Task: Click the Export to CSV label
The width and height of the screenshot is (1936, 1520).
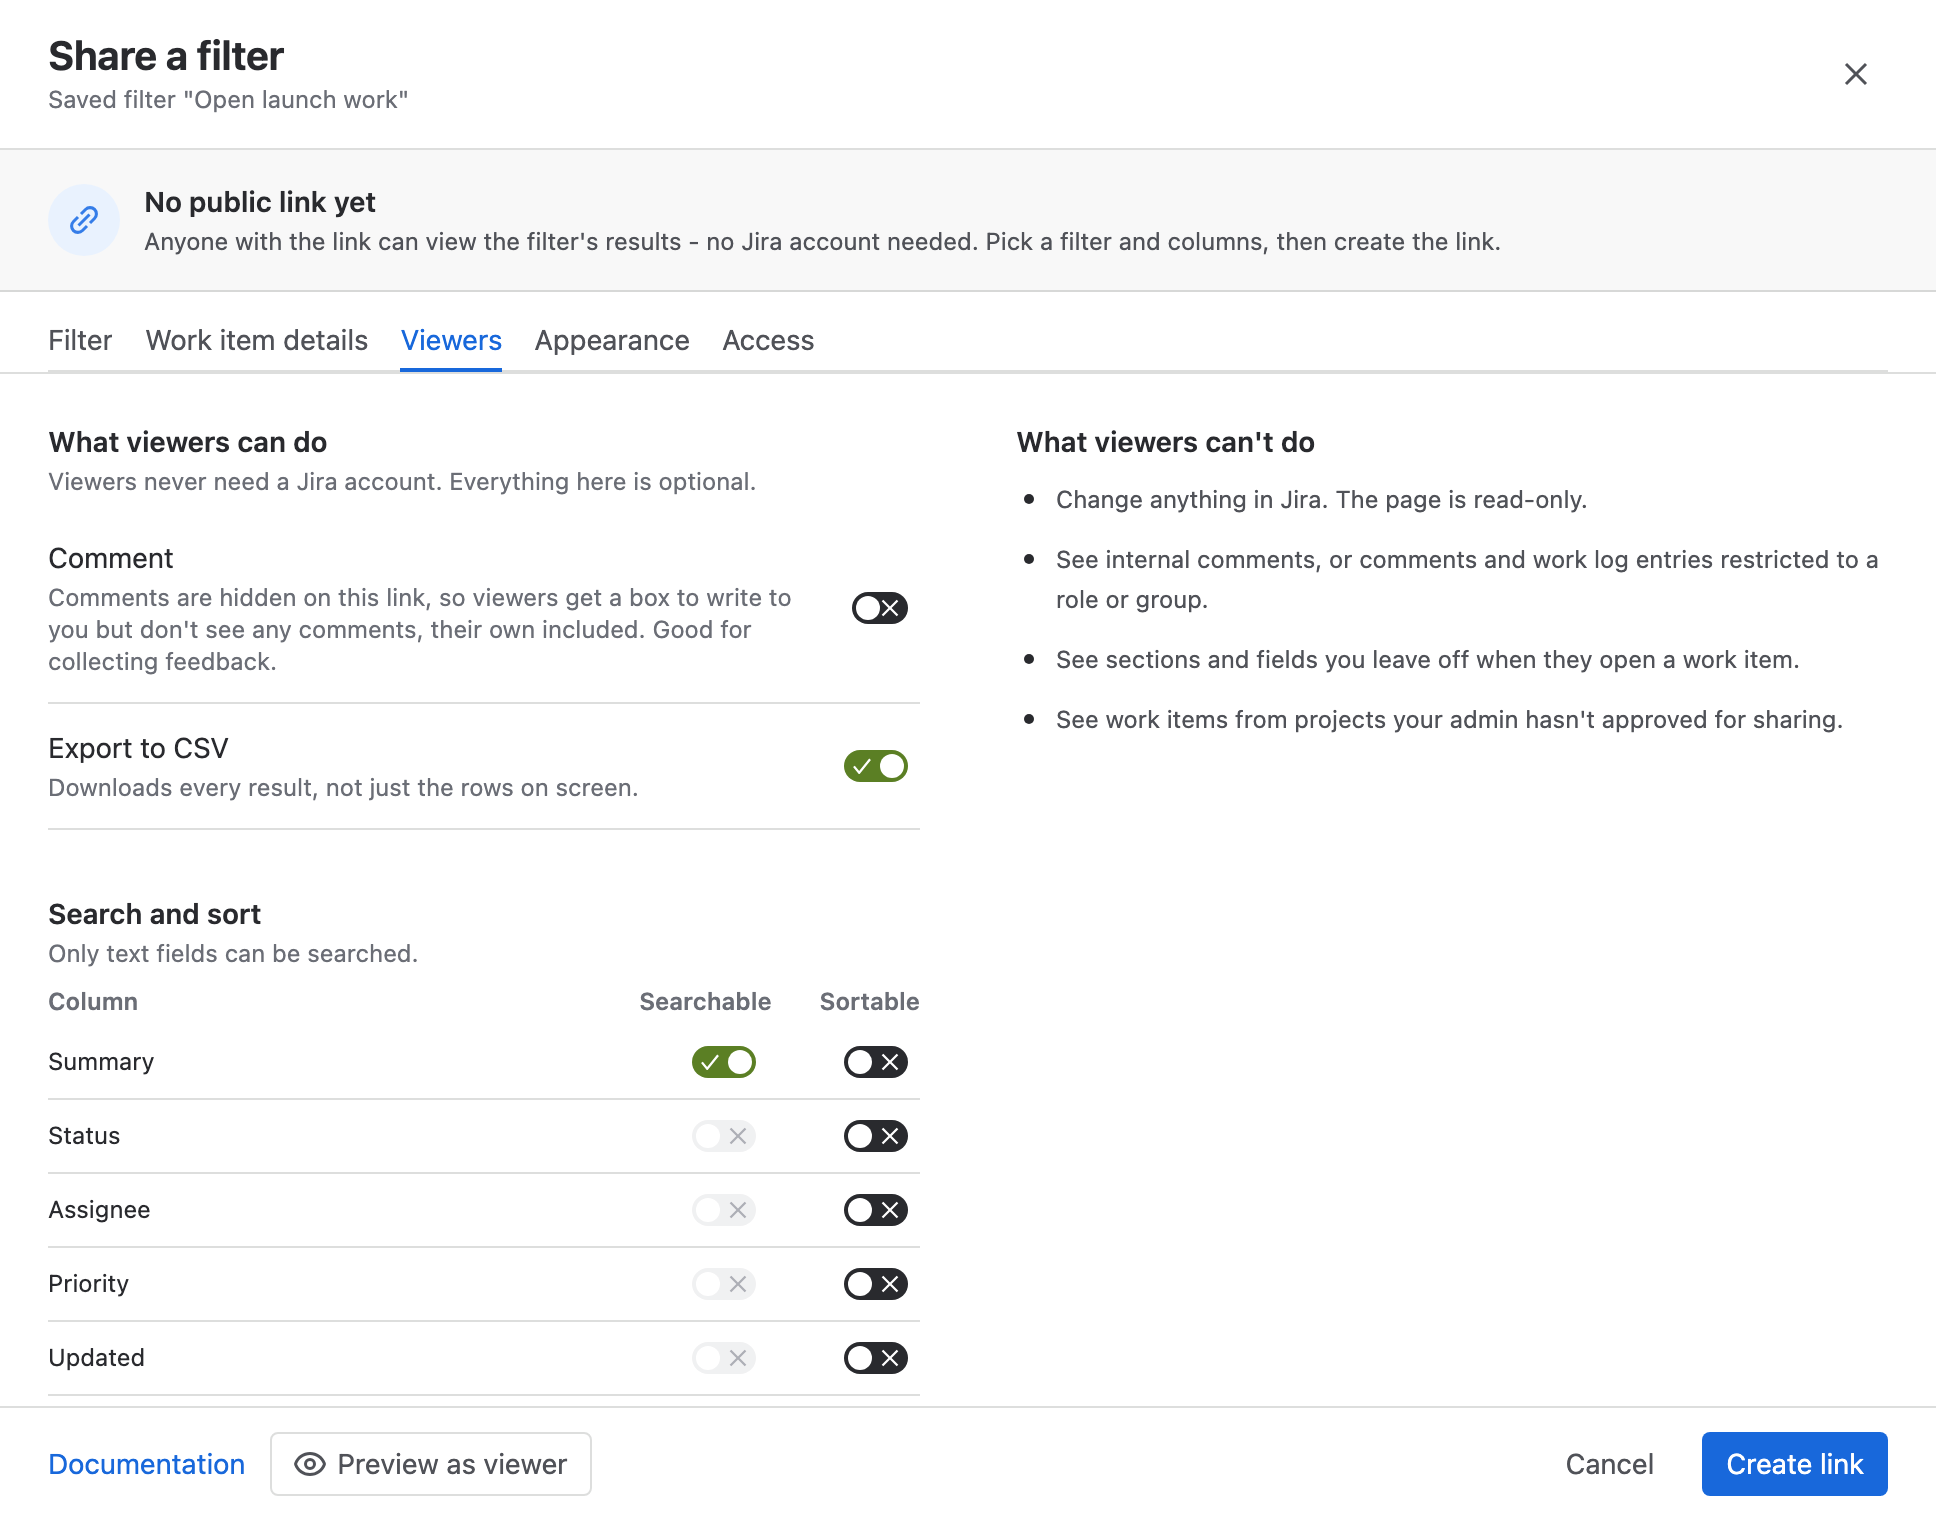Action: (x=139, y=749)
